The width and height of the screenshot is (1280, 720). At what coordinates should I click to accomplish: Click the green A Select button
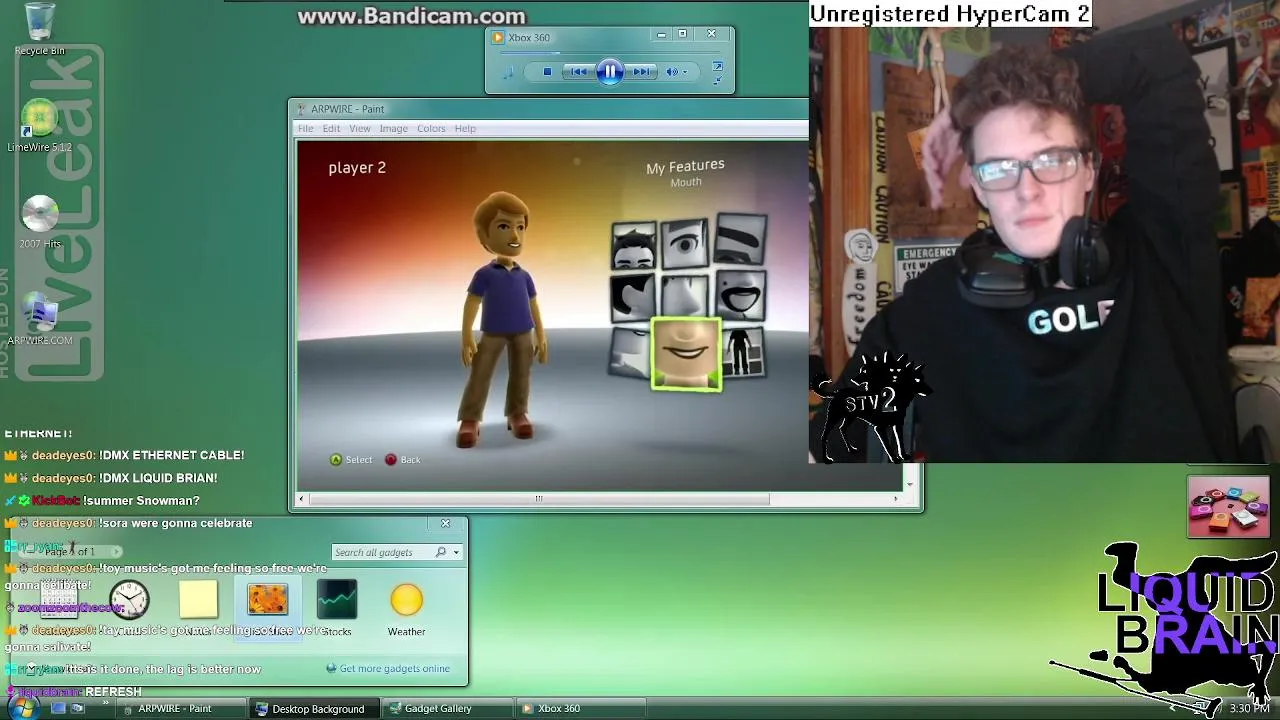pos(336,460)
